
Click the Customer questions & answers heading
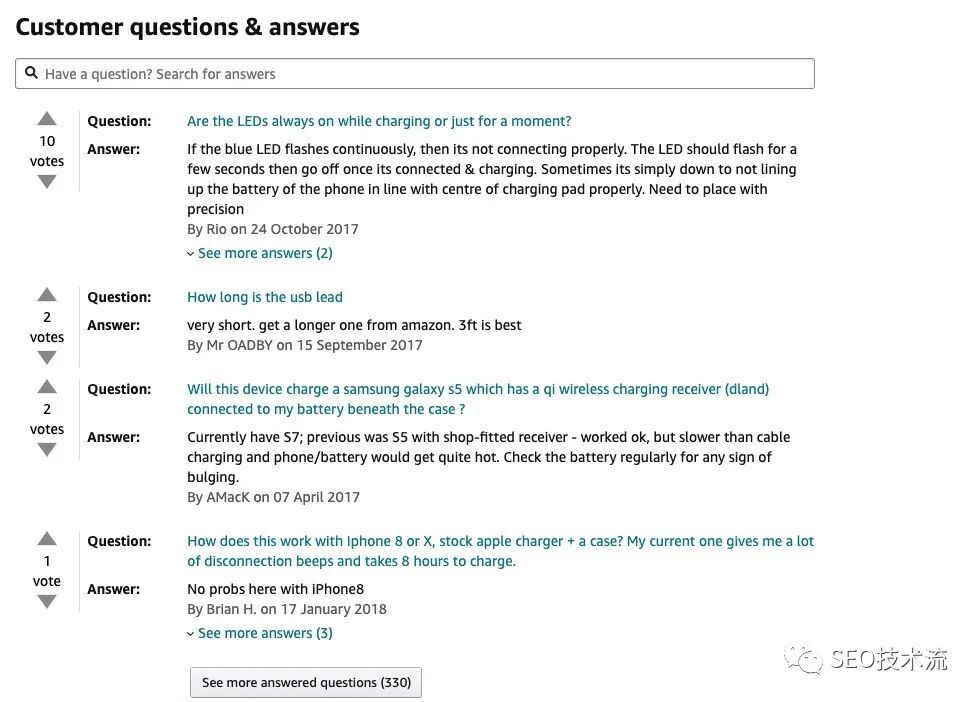[x=187, y=27]
